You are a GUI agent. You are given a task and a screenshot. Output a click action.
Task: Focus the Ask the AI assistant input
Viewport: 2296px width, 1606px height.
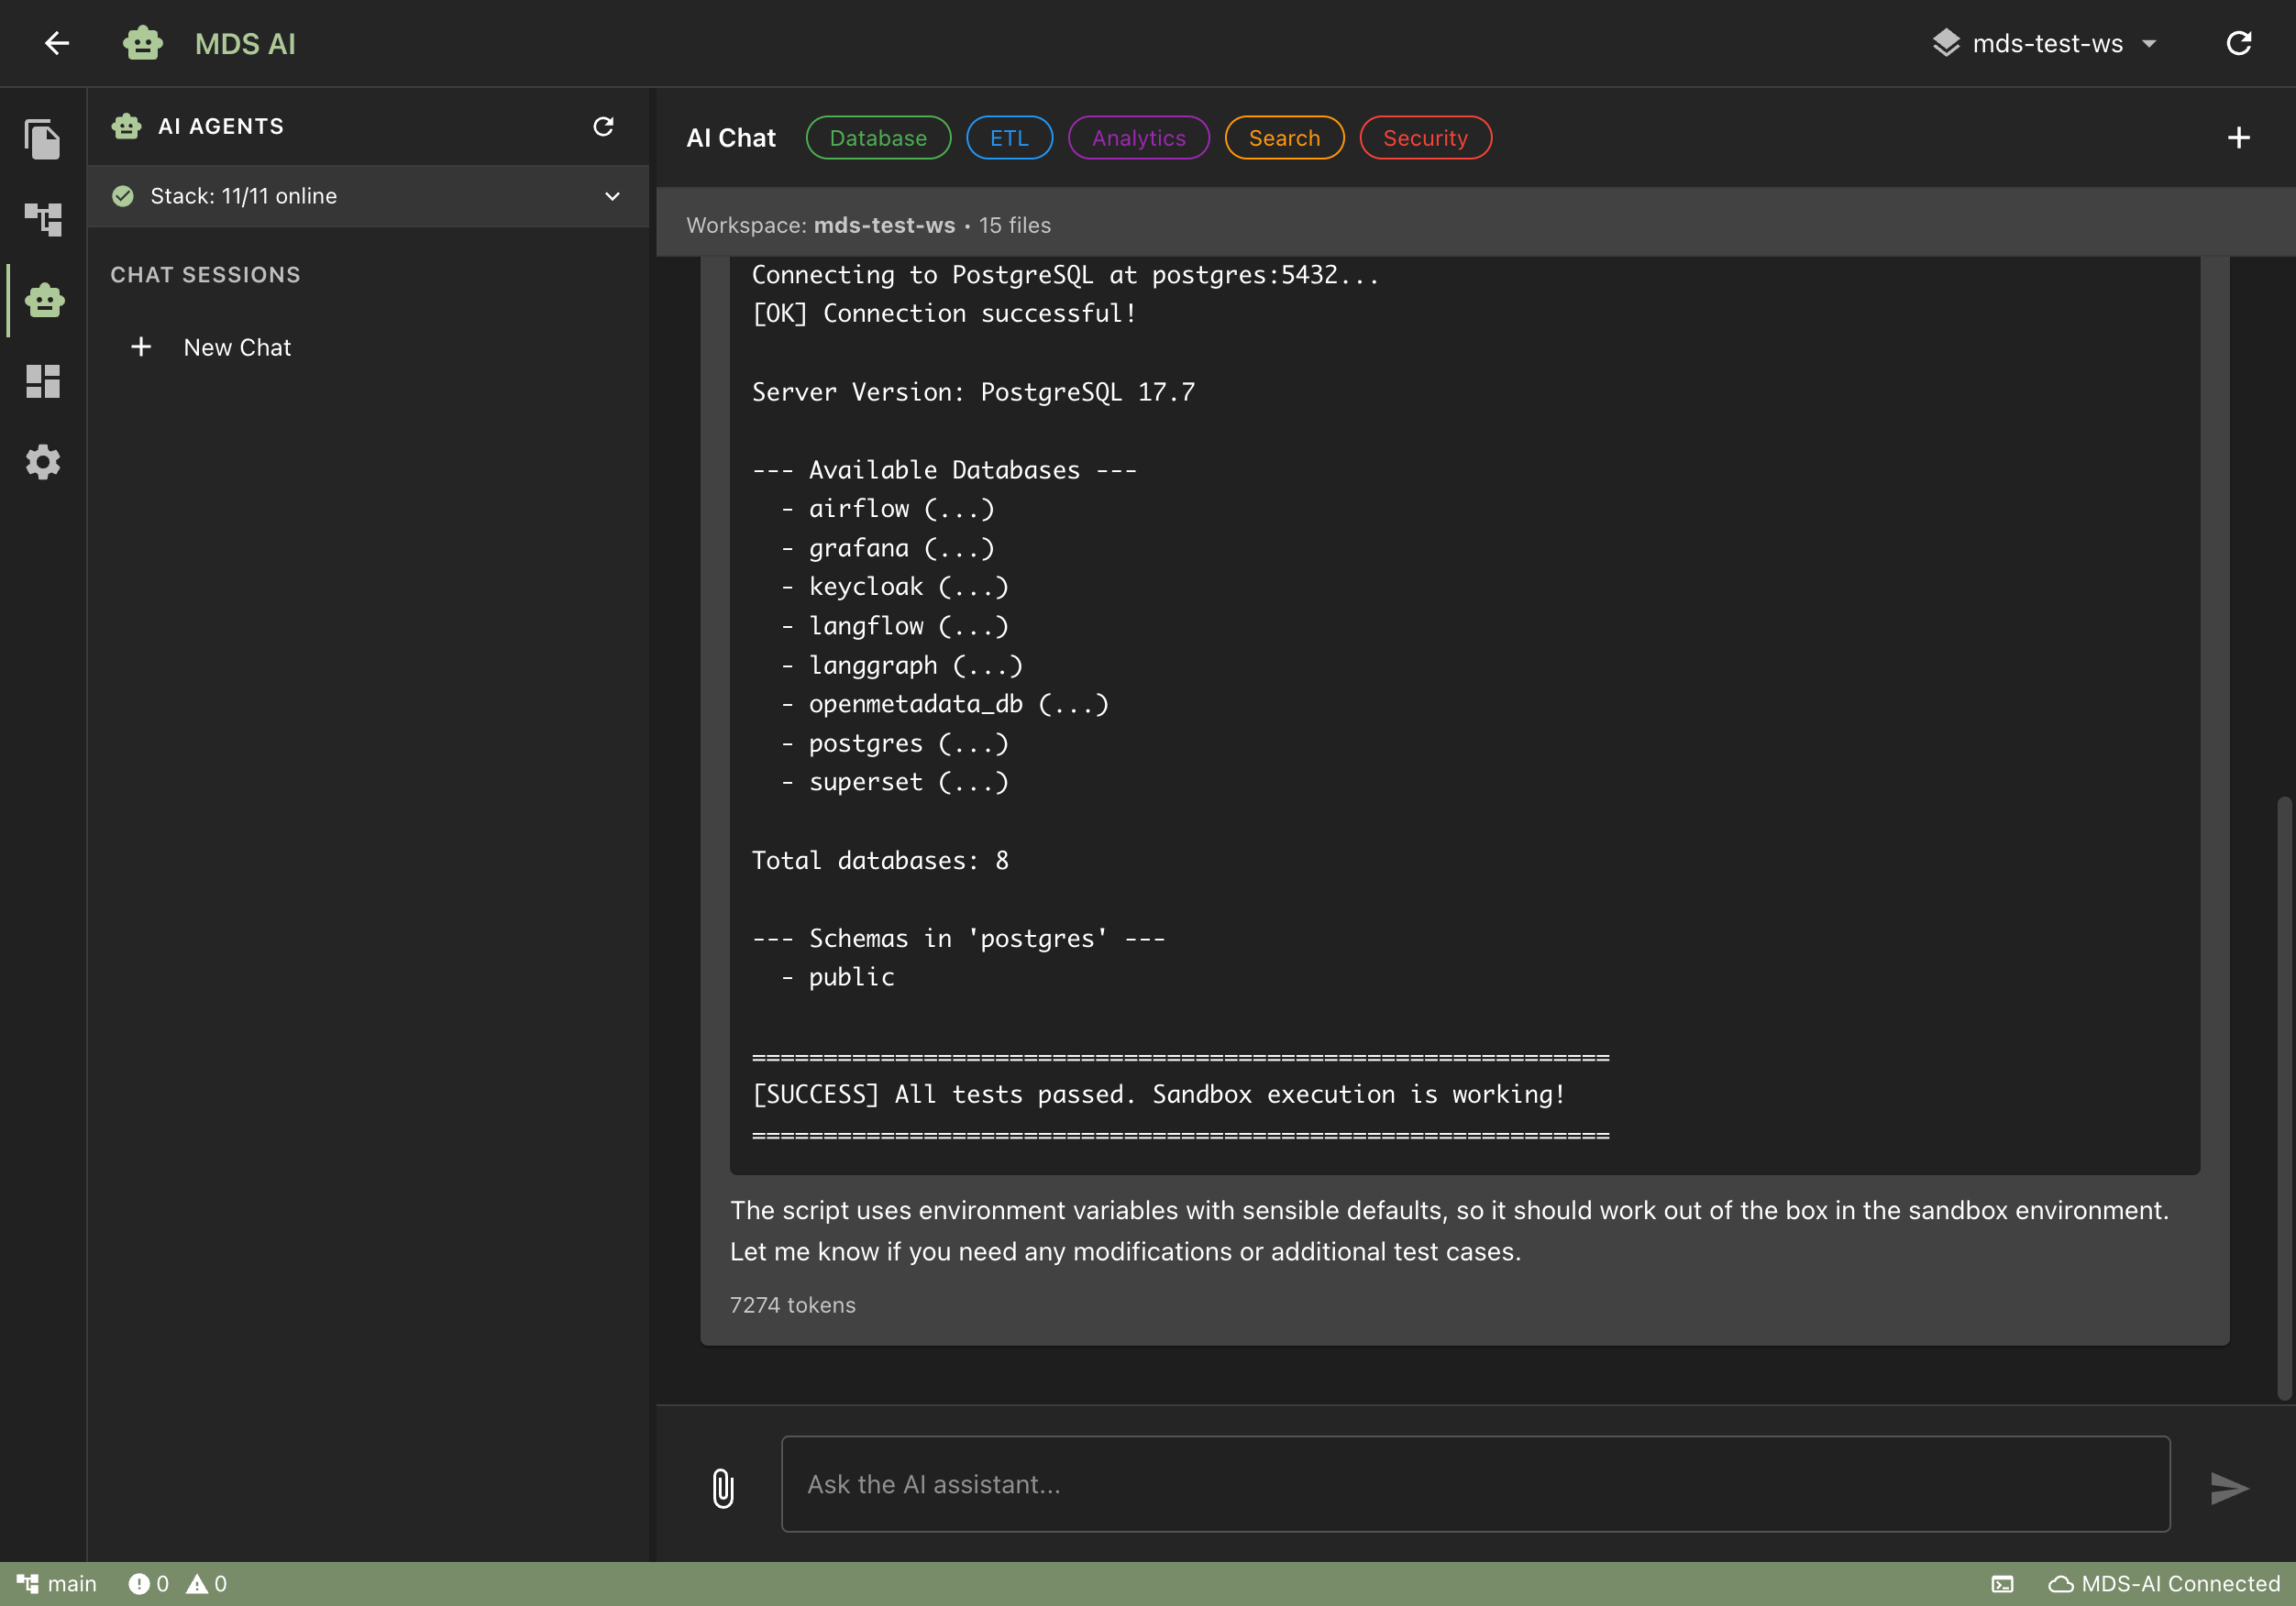coord(1474,1484)
